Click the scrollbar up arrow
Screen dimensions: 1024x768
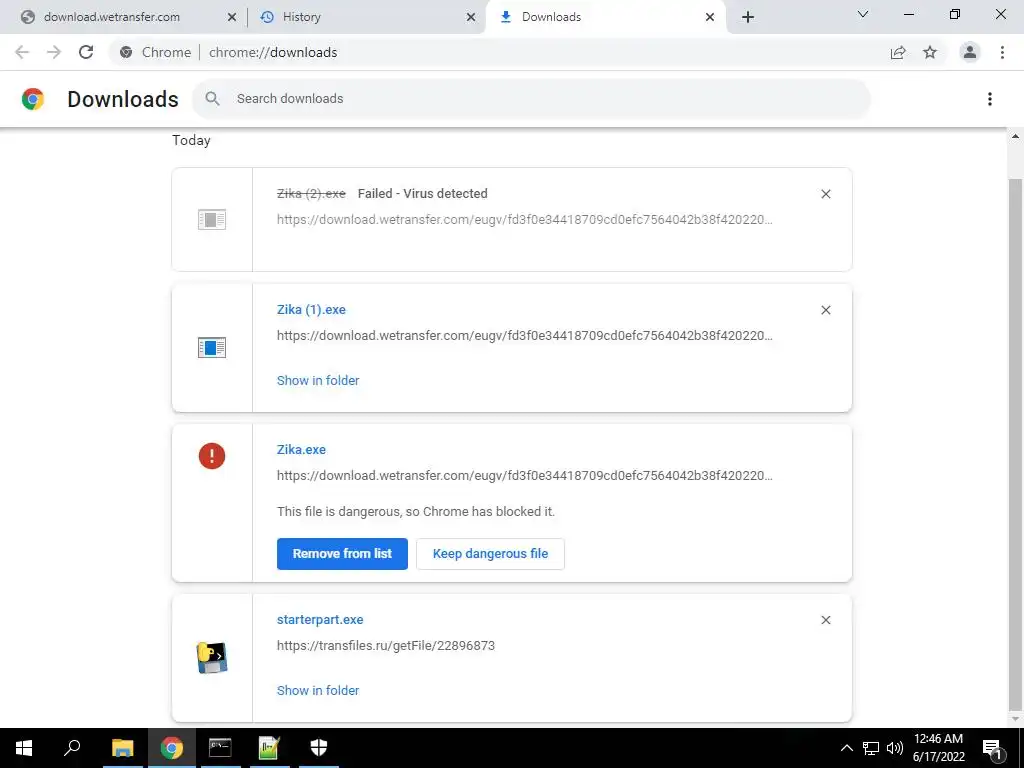1015,136
